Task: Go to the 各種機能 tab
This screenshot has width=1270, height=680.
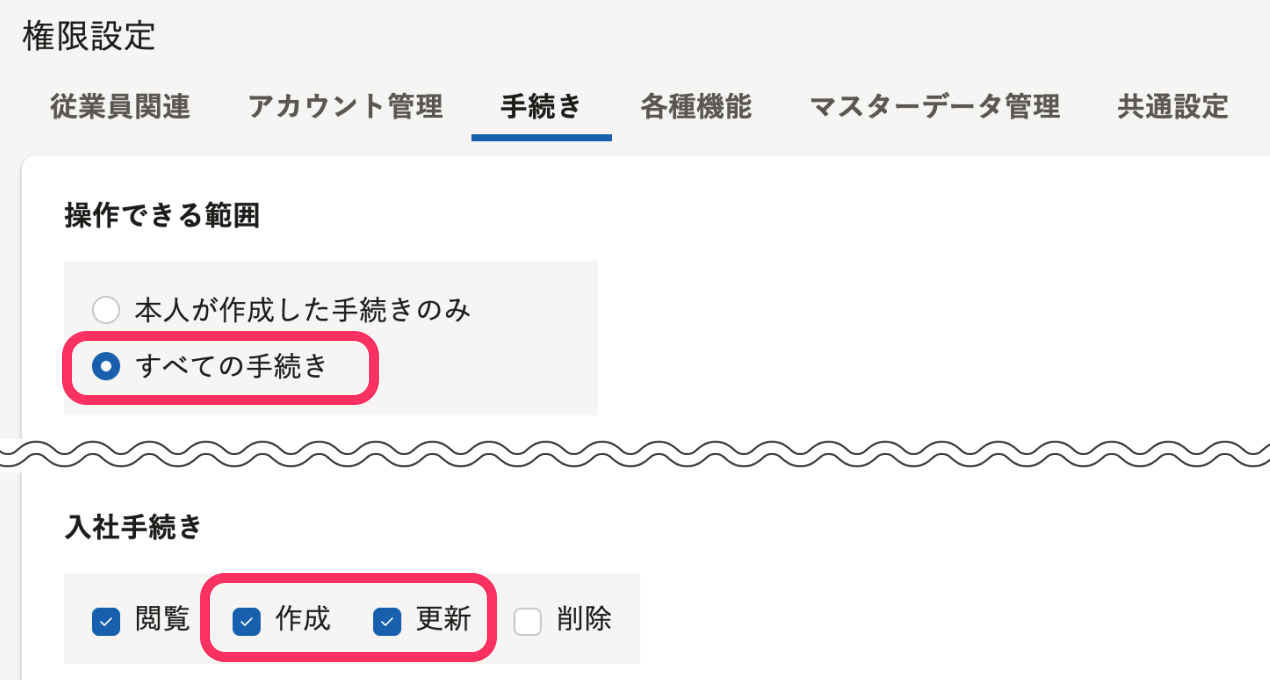Action: point(696,107)
